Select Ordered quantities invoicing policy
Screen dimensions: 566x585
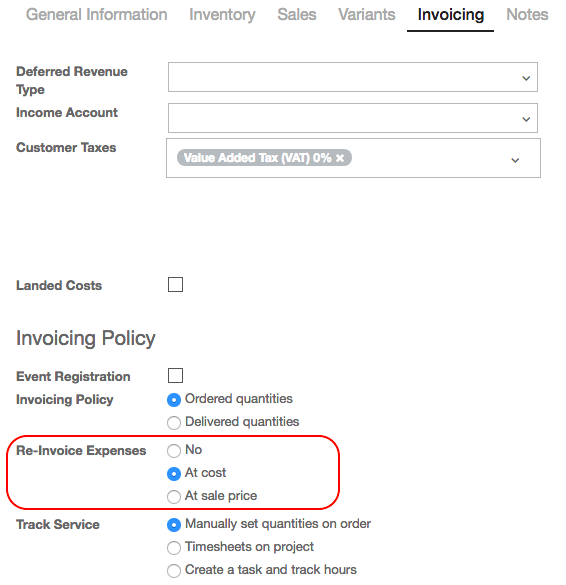click(x=174, y=400)
